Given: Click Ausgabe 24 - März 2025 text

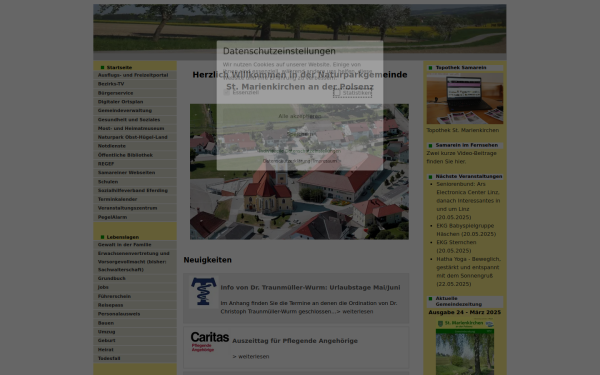Looking at the screenshot, I should [x=465, y=312].
